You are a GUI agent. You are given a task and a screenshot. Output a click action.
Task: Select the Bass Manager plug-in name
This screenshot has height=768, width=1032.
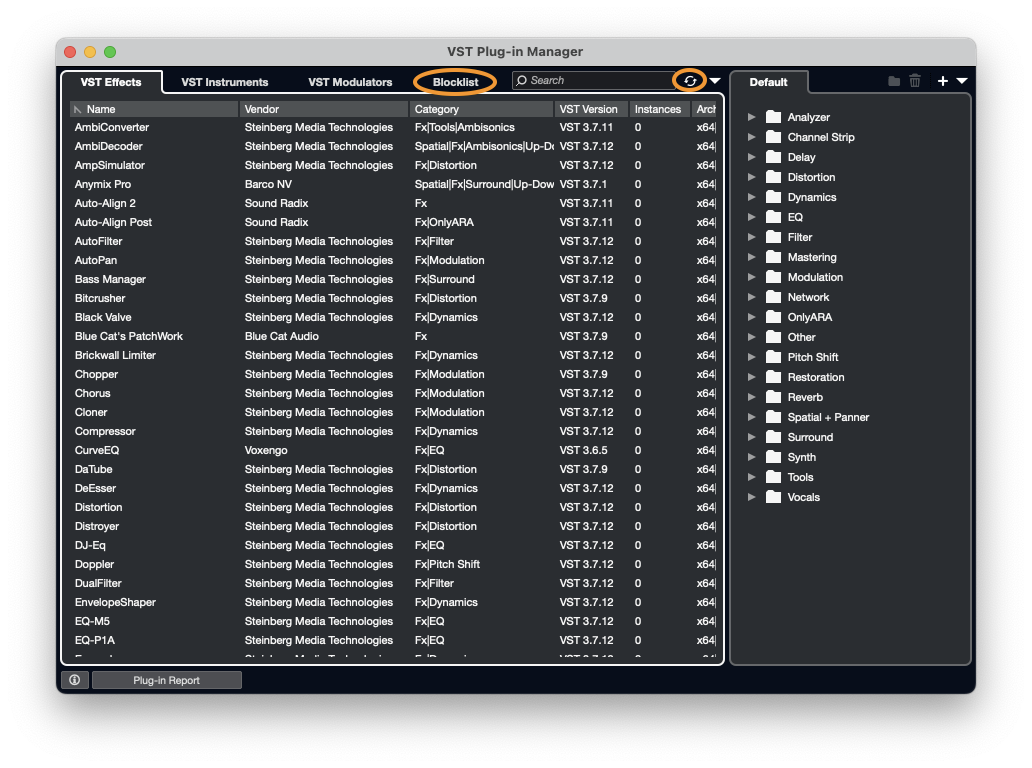(111, 279)
